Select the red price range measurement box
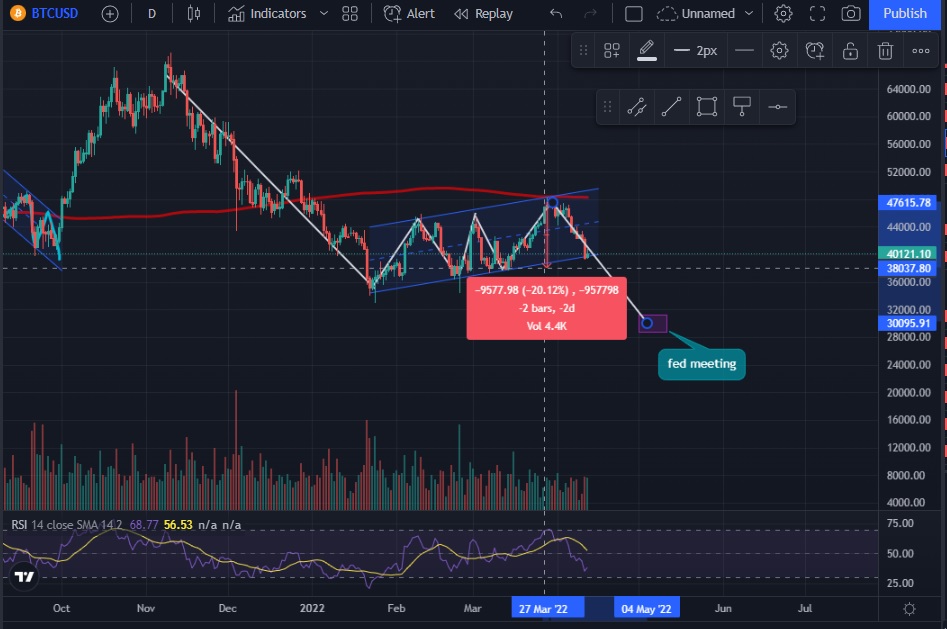 (x=547, y=308)
